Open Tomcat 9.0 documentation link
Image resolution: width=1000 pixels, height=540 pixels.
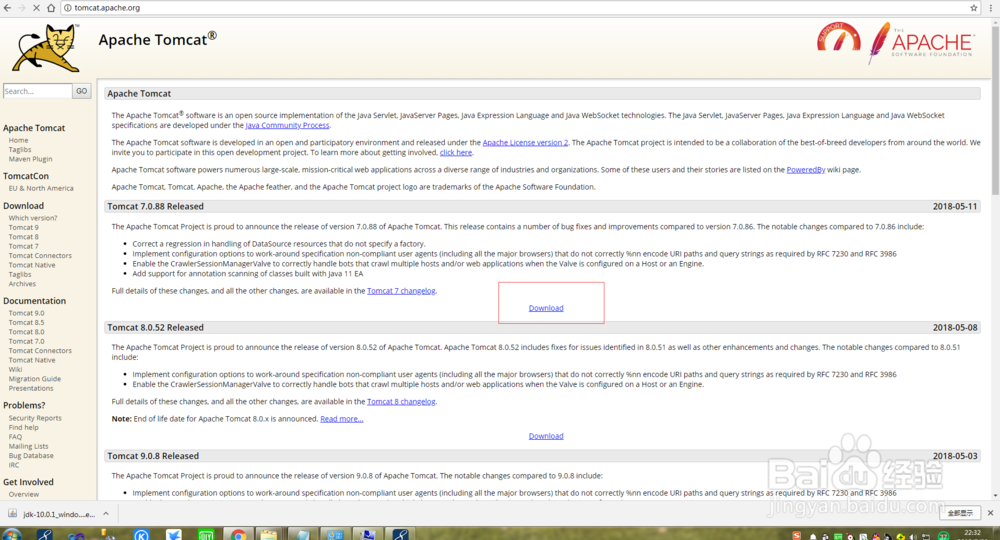coord(27,314)
